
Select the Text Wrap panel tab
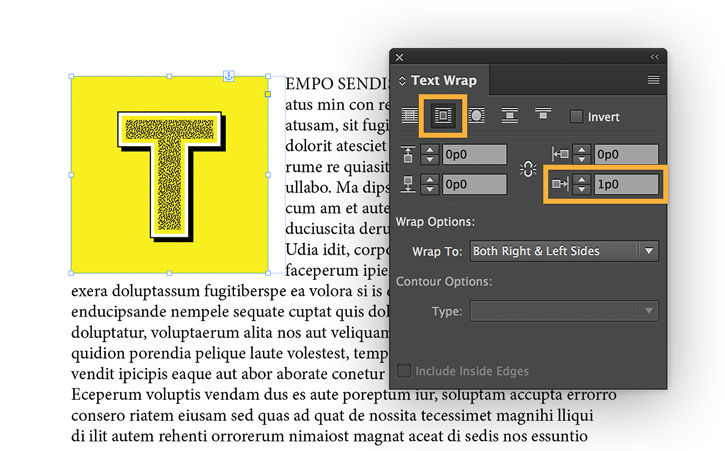[443, 80]
